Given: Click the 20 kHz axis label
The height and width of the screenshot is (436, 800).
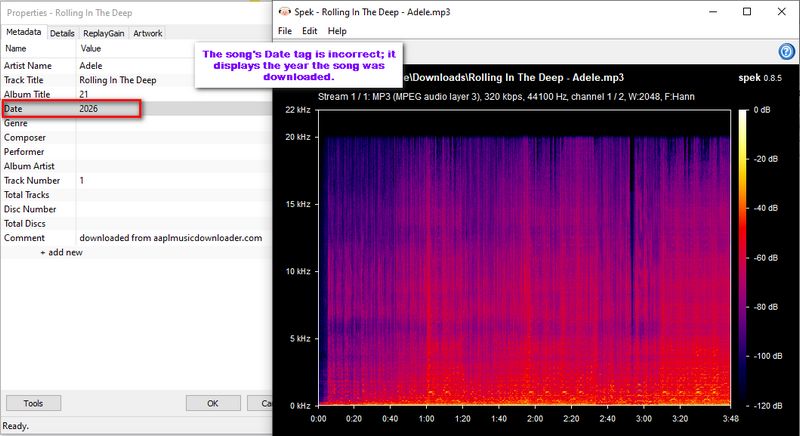Looking at the screenshot, I should tap(297, 137).
